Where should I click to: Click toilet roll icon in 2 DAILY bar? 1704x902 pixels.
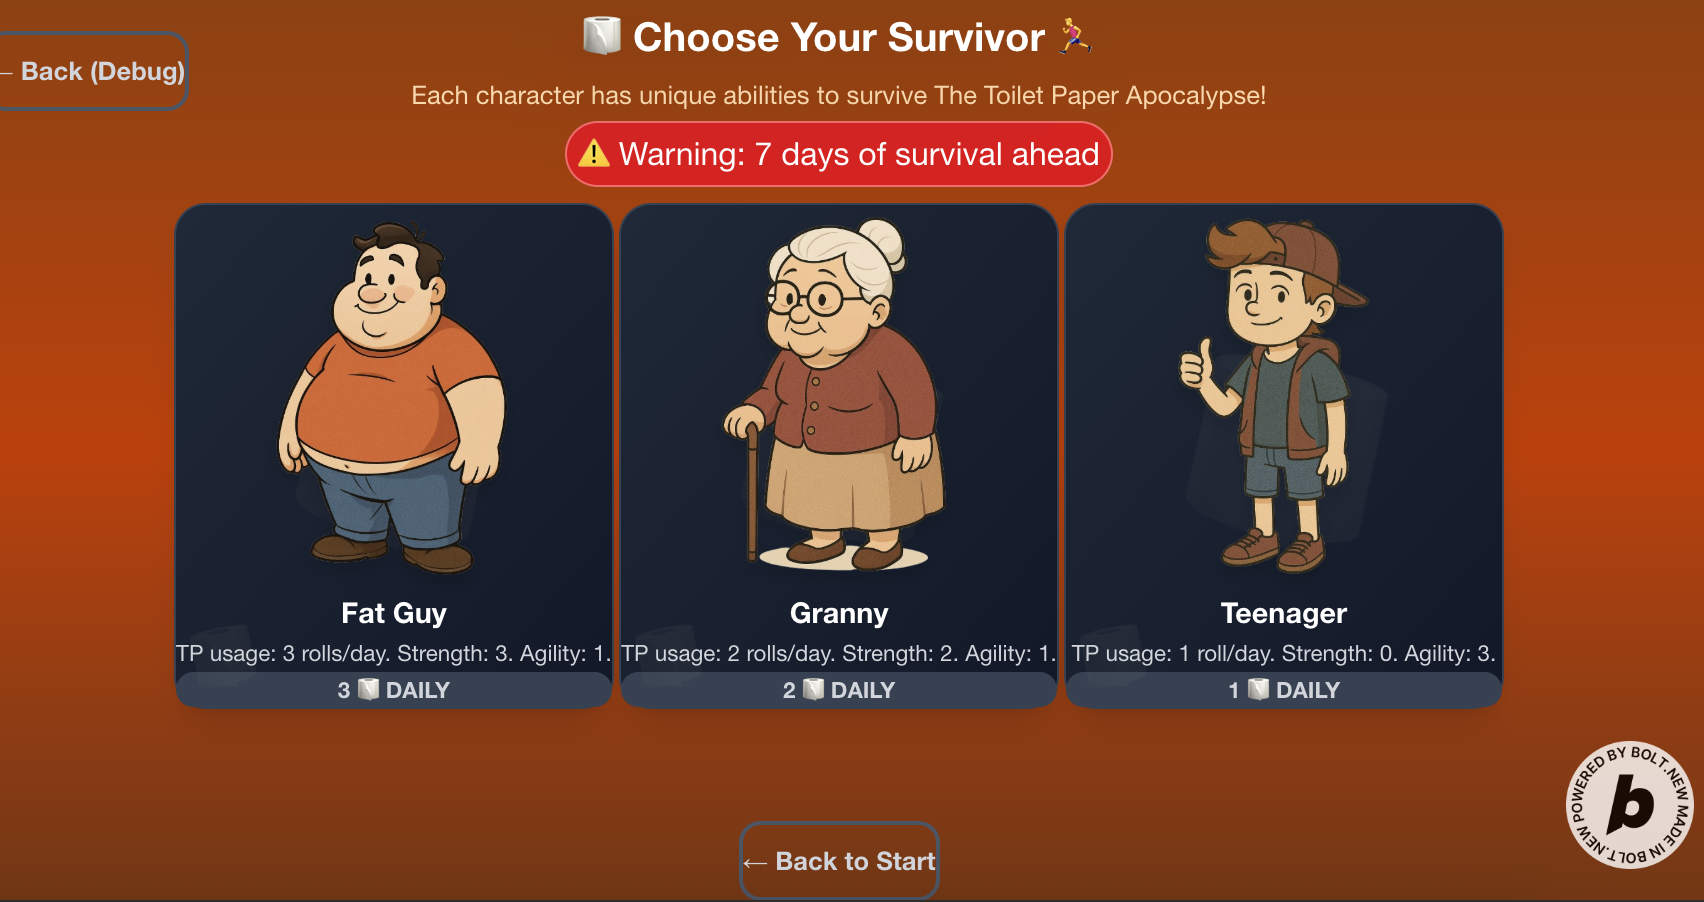[x=813, y=689]
